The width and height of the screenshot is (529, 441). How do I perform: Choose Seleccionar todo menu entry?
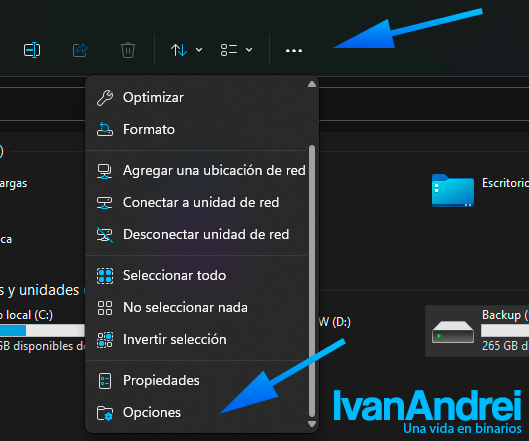[x=196, y=276]
